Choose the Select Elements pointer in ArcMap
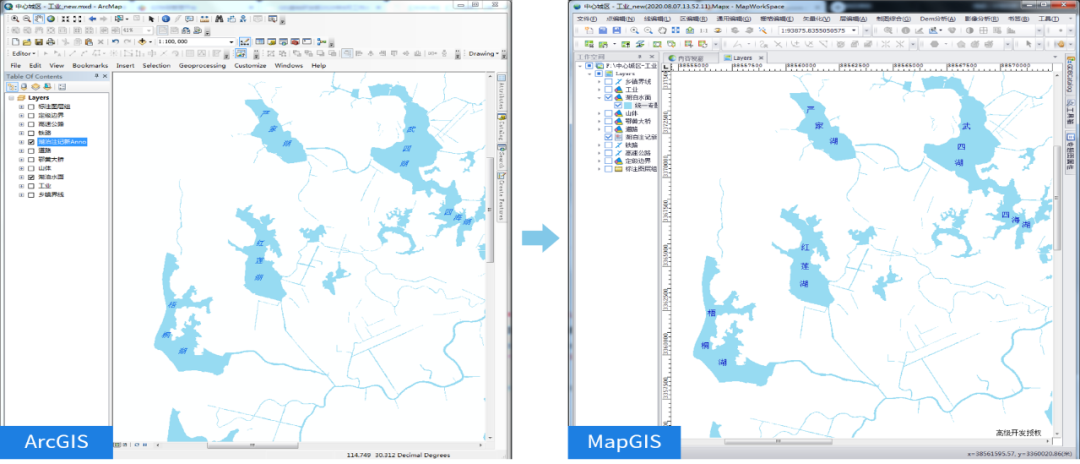This screenshot has height=464, width=1080. (x=151, y=19)
